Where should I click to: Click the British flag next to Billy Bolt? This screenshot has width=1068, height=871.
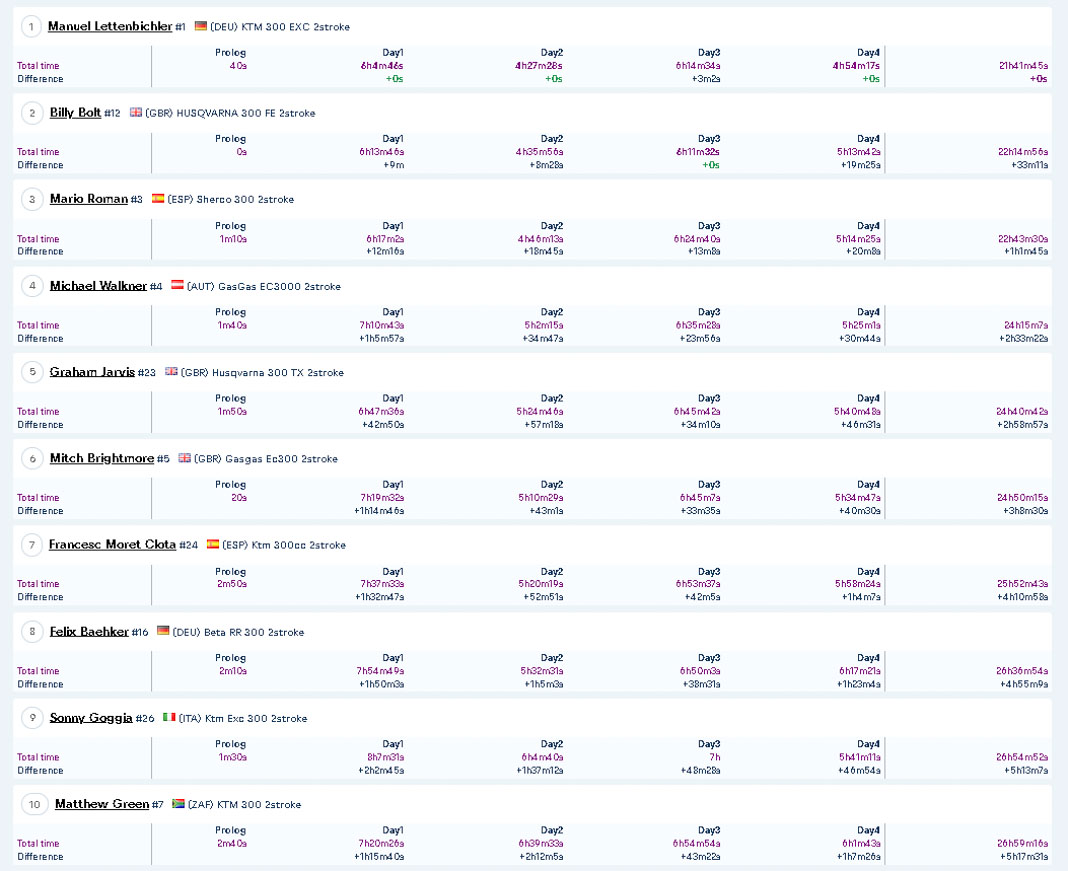click(136, 112)
